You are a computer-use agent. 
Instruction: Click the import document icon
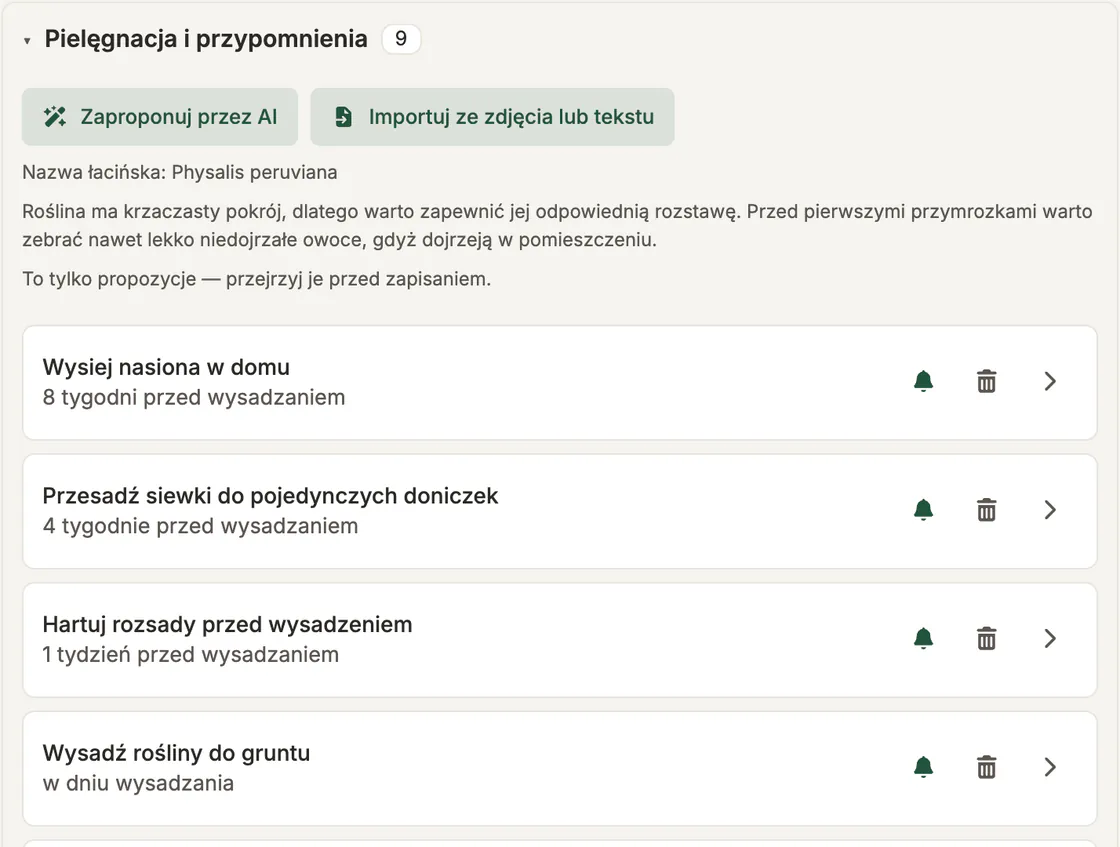pos(344,116)
